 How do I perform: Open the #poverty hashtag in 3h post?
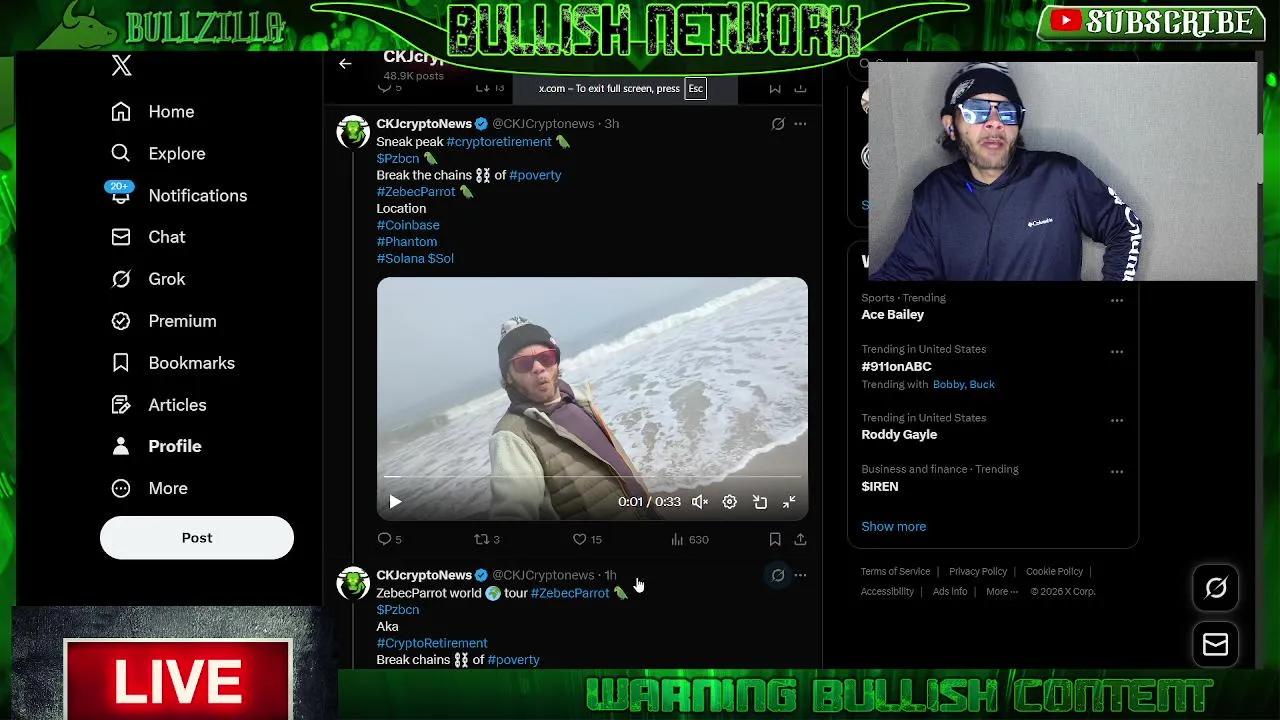[x=535, y=175]
